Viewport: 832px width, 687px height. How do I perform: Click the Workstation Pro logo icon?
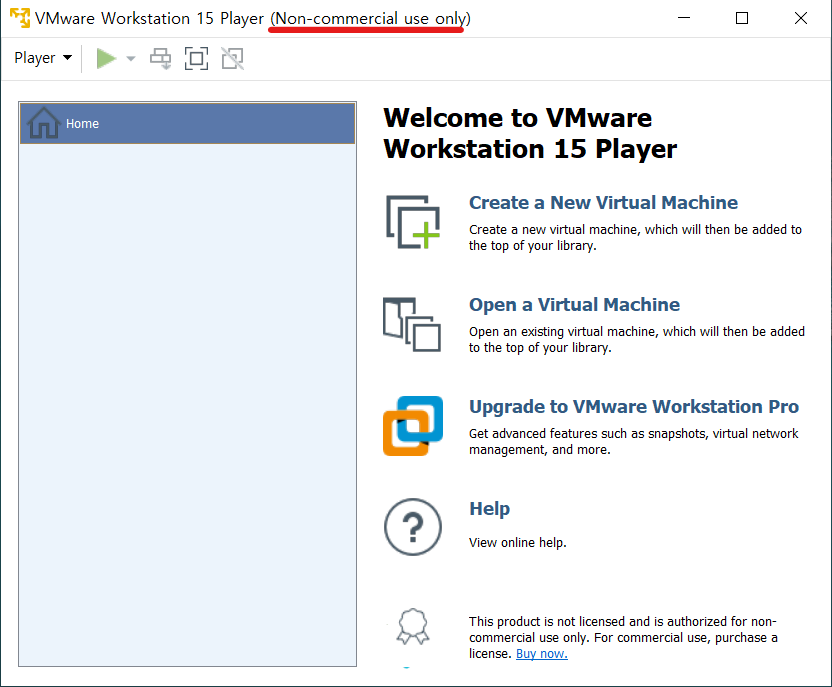point(413,426)
